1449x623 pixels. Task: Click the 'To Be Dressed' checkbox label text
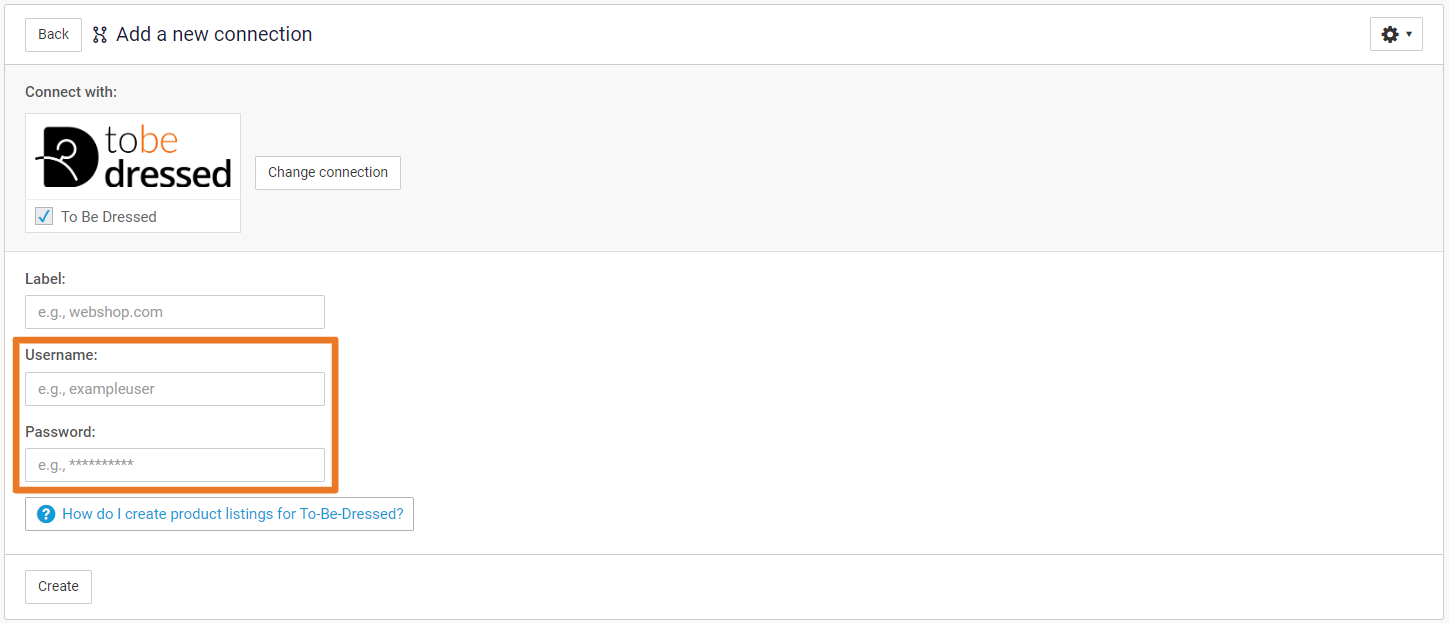coord(109,217)
